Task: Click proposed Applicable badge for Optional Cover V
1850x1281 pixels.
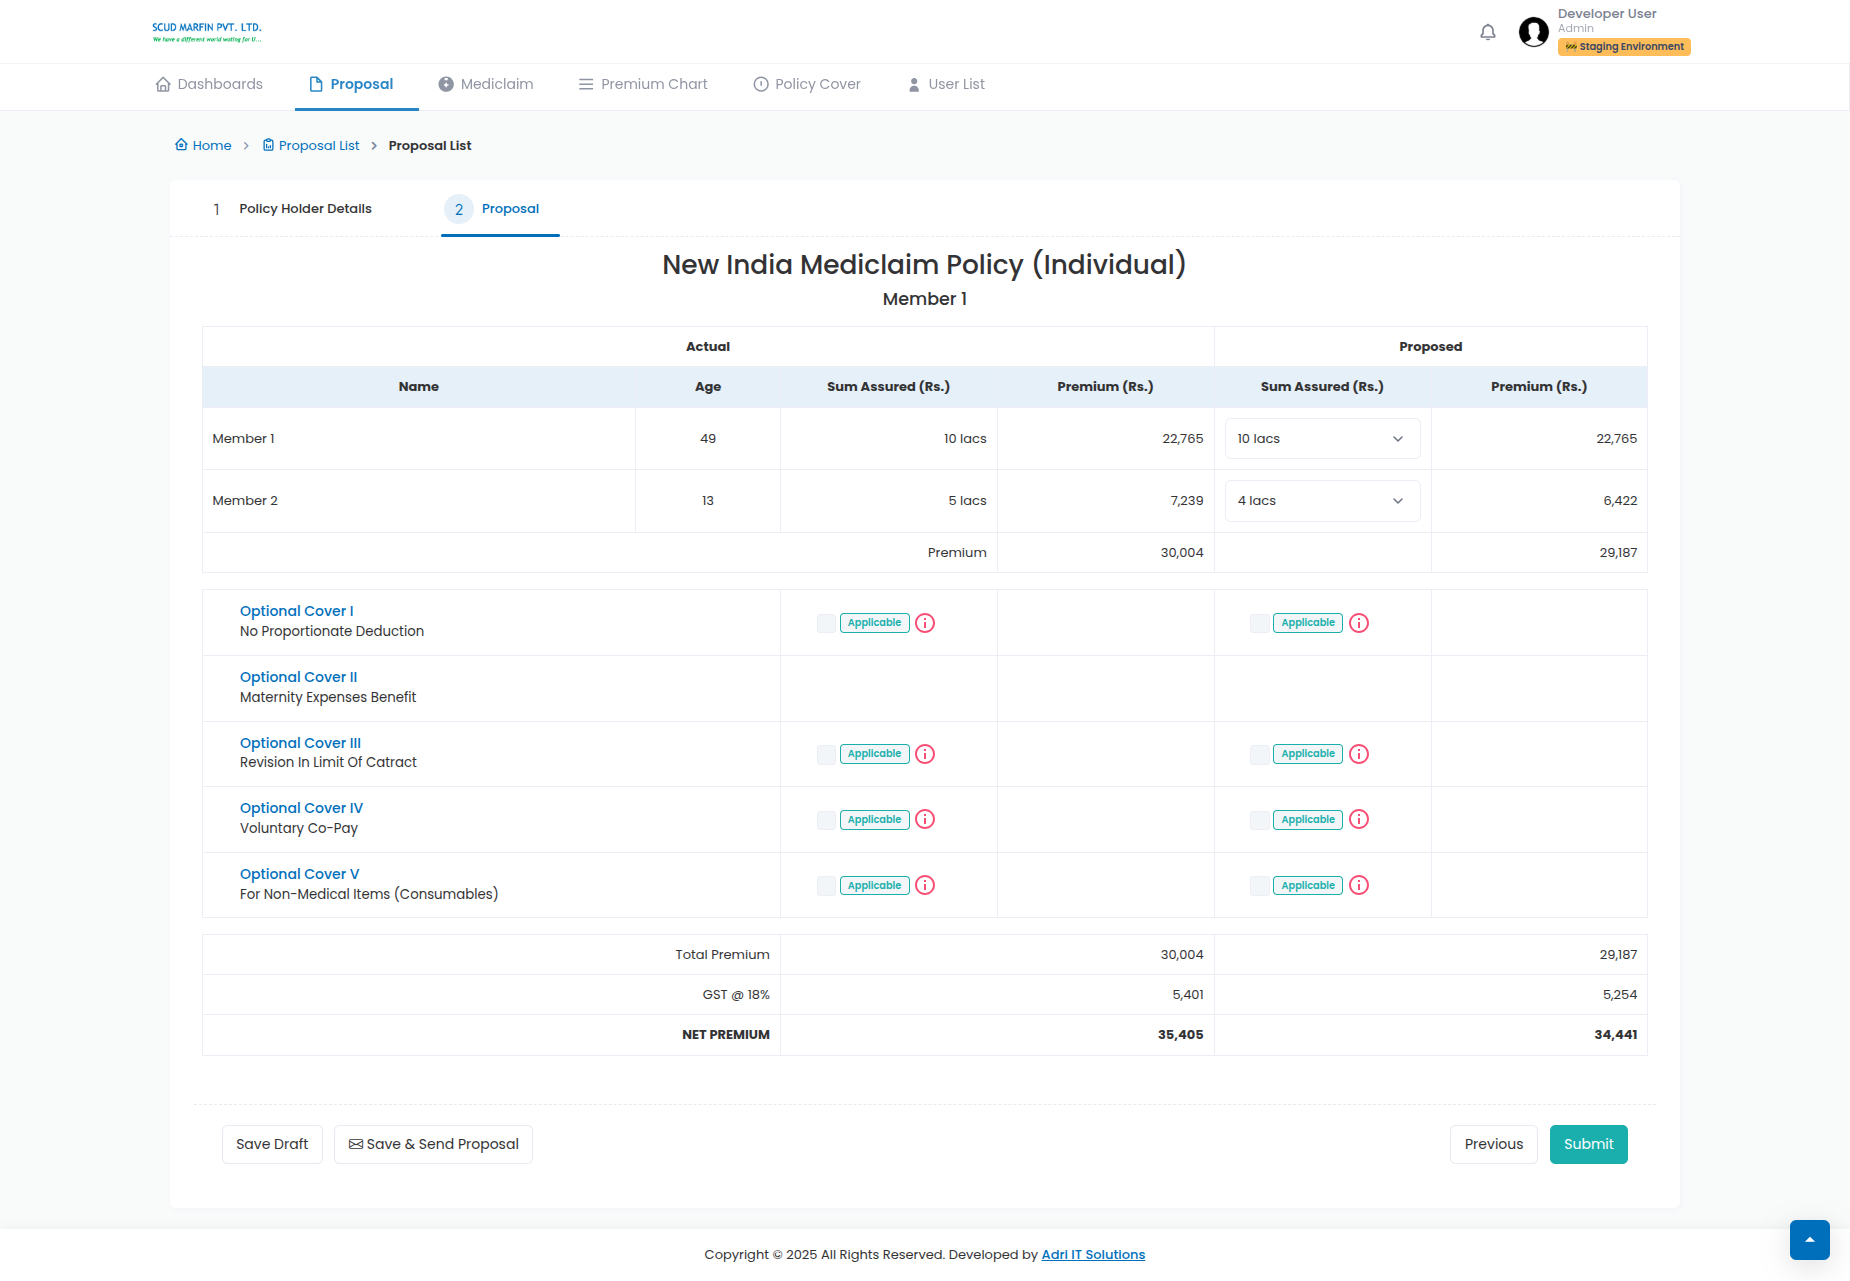Action: tap(1308, 886)
